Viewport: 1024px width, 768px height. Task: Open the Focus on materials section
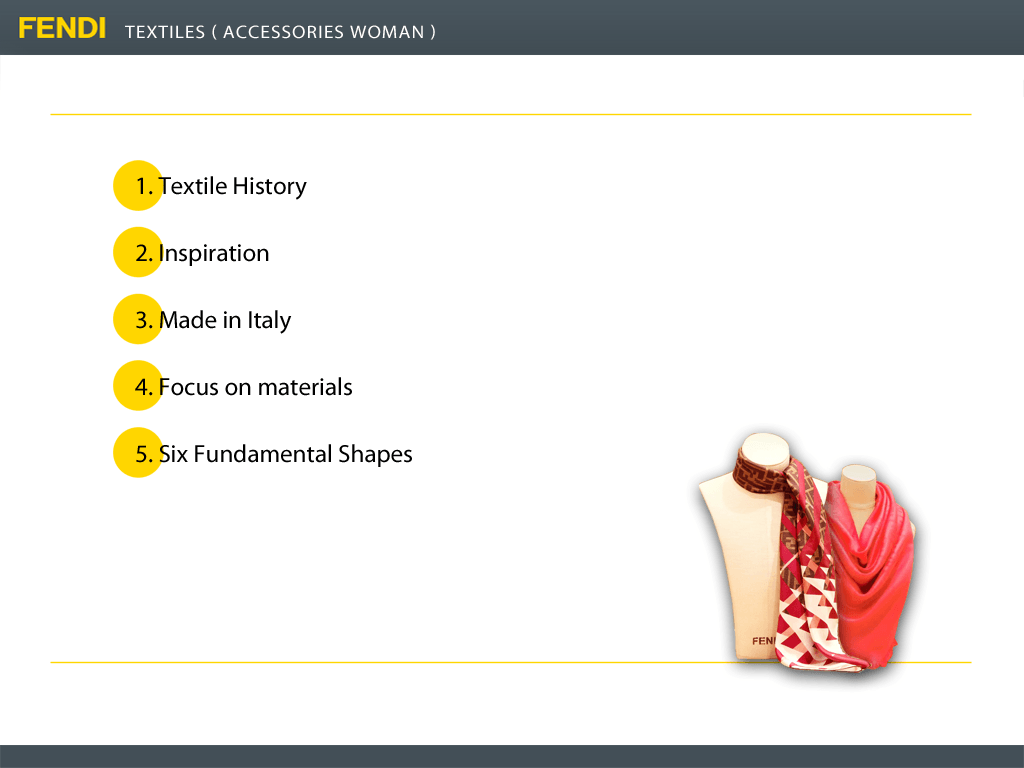(x=255, y=387)
